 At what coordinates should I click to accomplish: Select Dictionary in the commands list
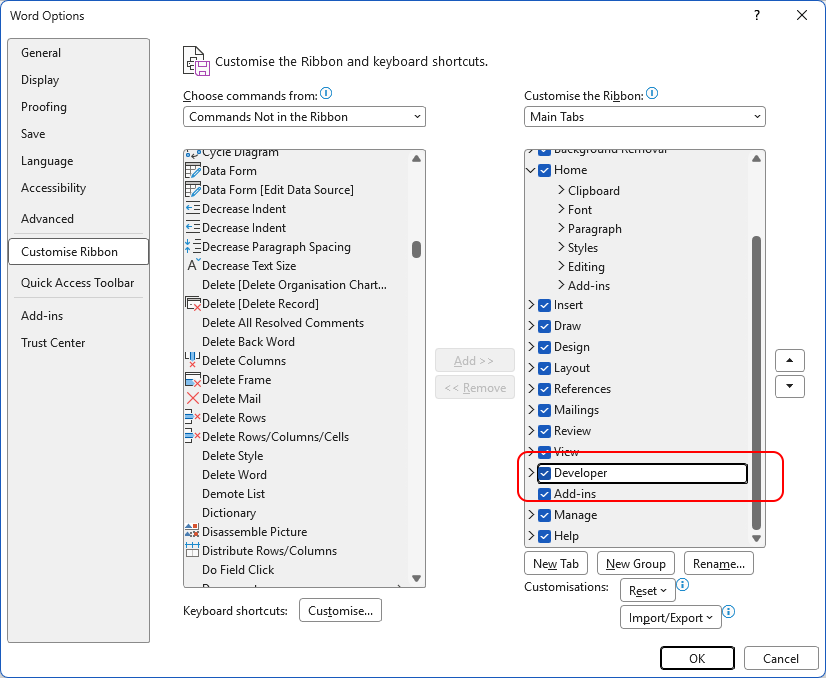point(229,513)
